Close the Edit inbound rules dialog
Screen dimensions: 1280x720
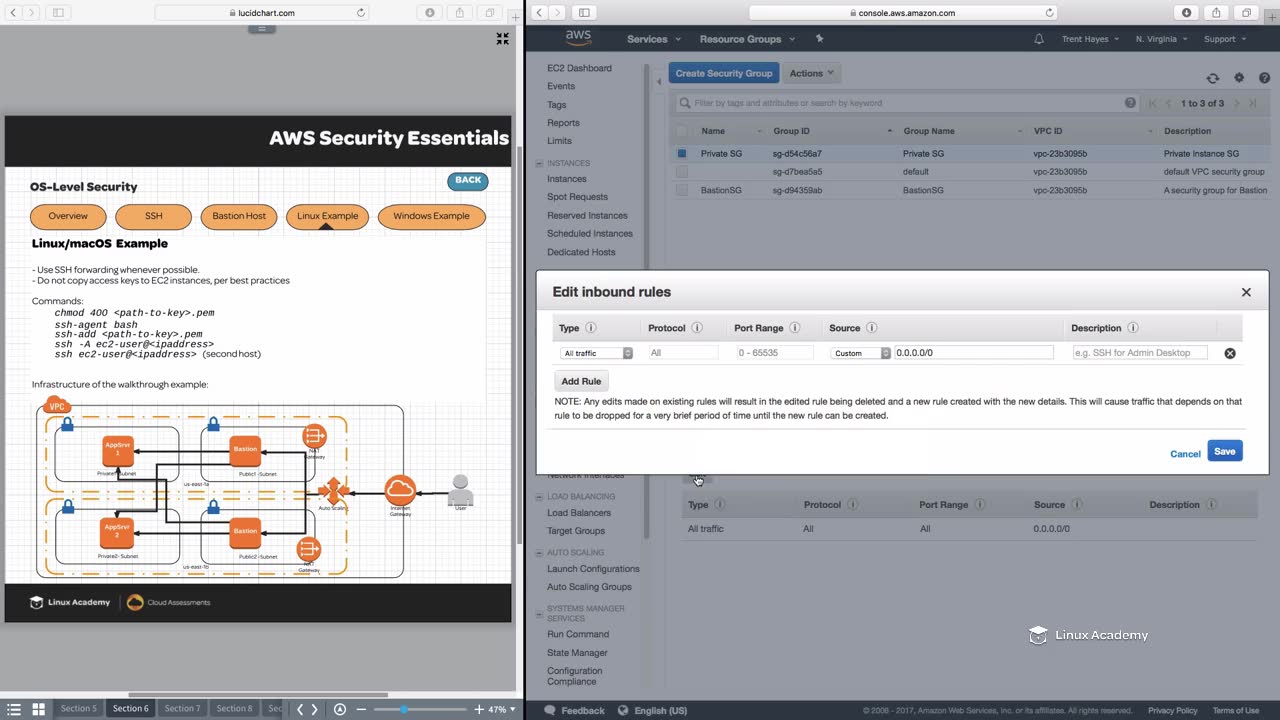[1246, 292]
